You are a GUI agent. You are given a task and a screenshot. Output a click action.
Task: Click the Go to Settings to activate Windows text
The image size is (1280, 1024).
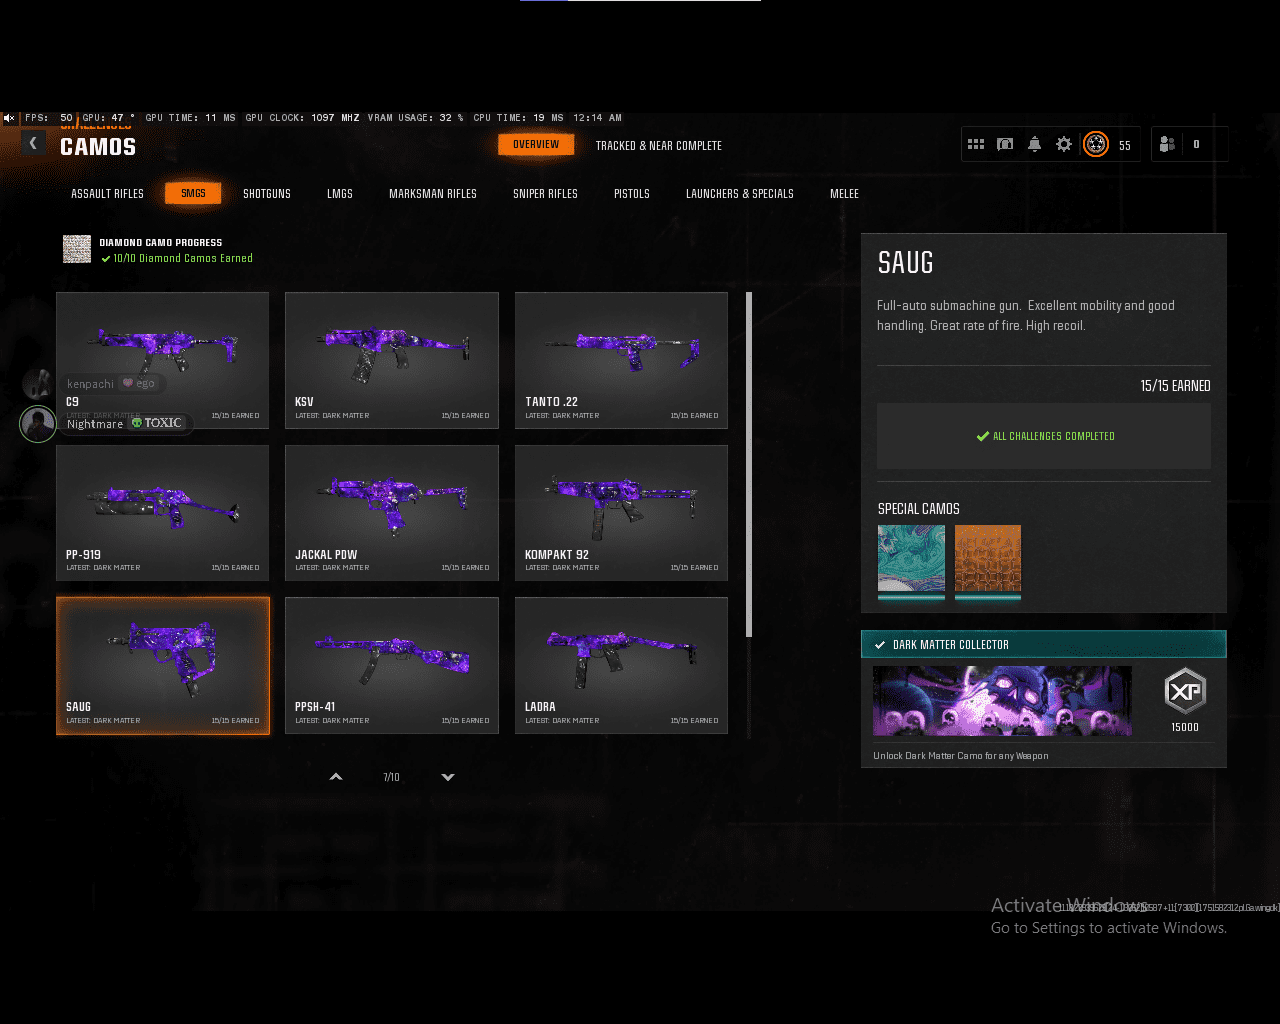(1109, 928)
